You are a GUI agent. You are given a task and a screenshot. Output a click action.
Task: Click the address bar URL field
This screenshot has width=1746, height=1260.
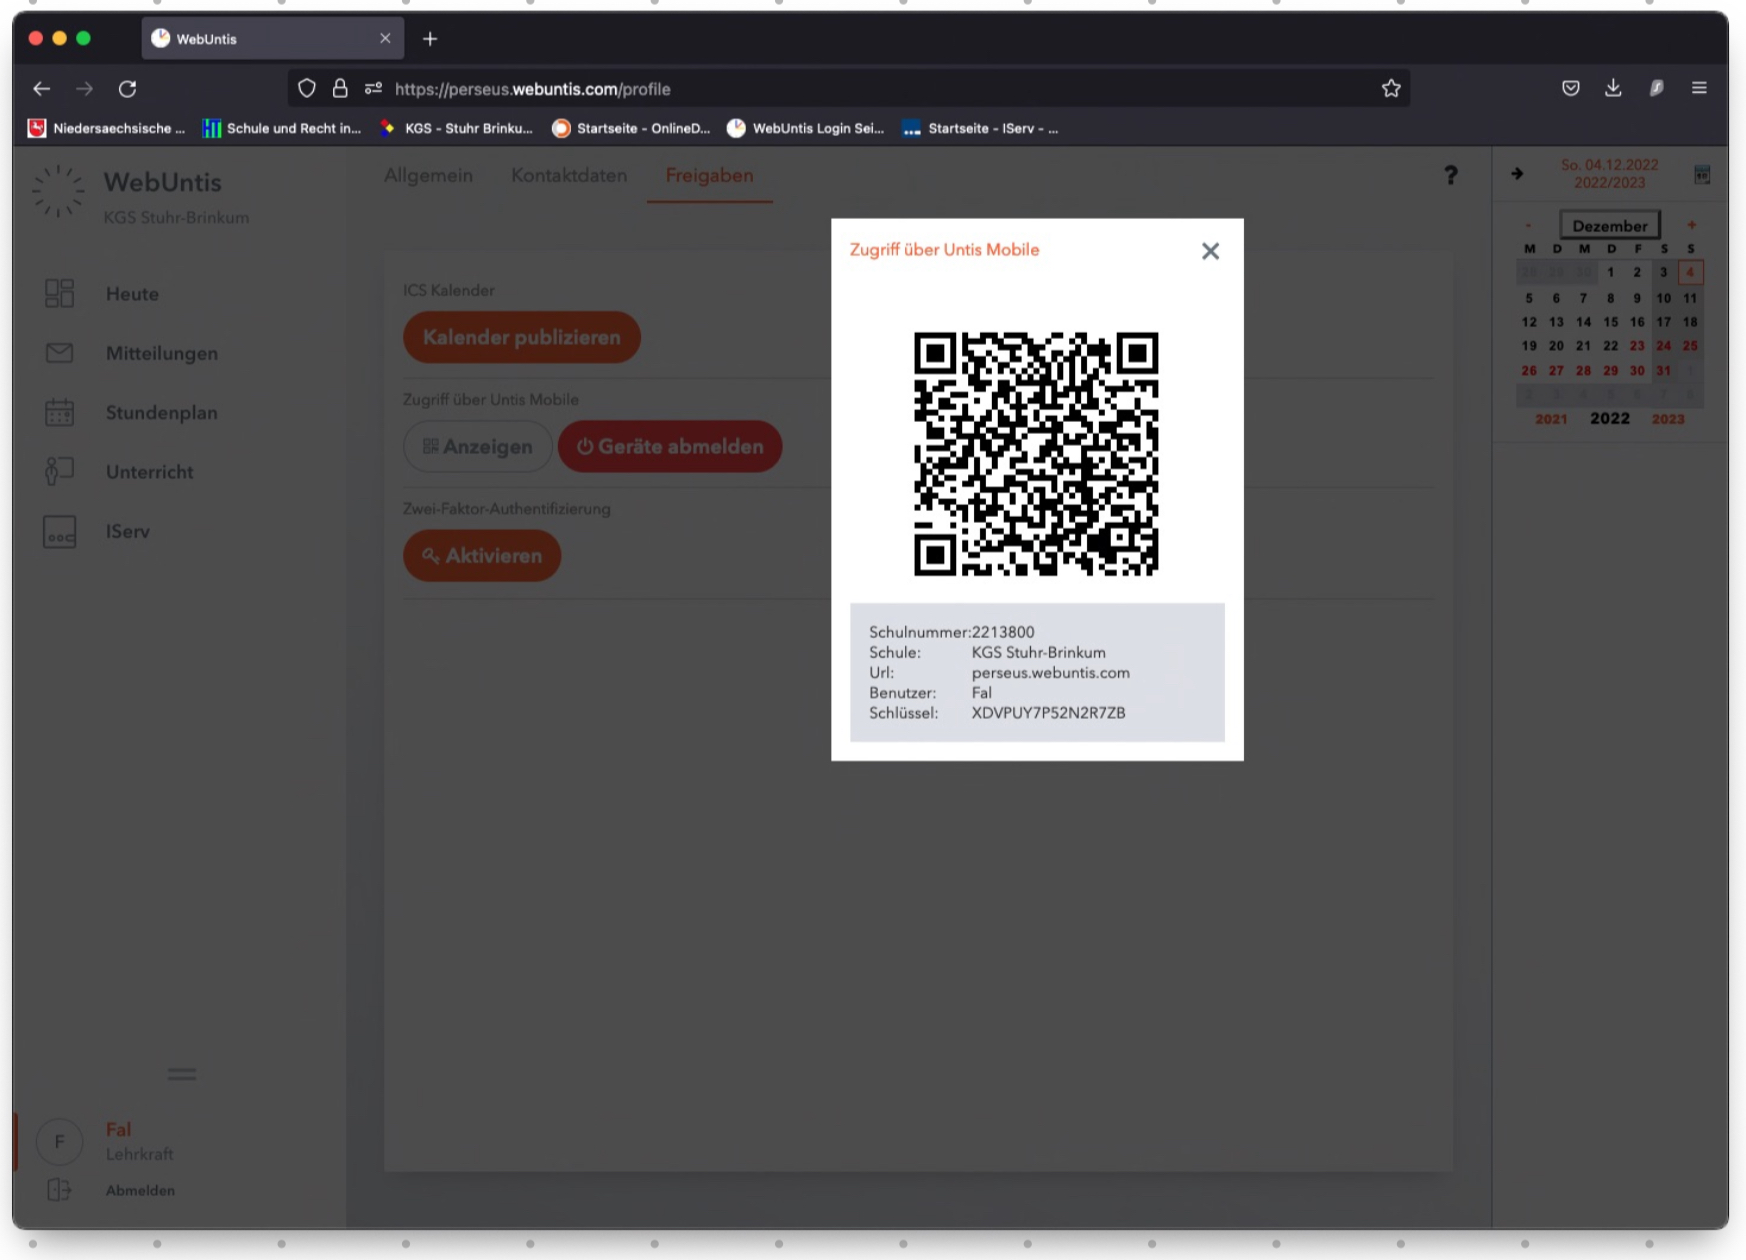point(848,89)
